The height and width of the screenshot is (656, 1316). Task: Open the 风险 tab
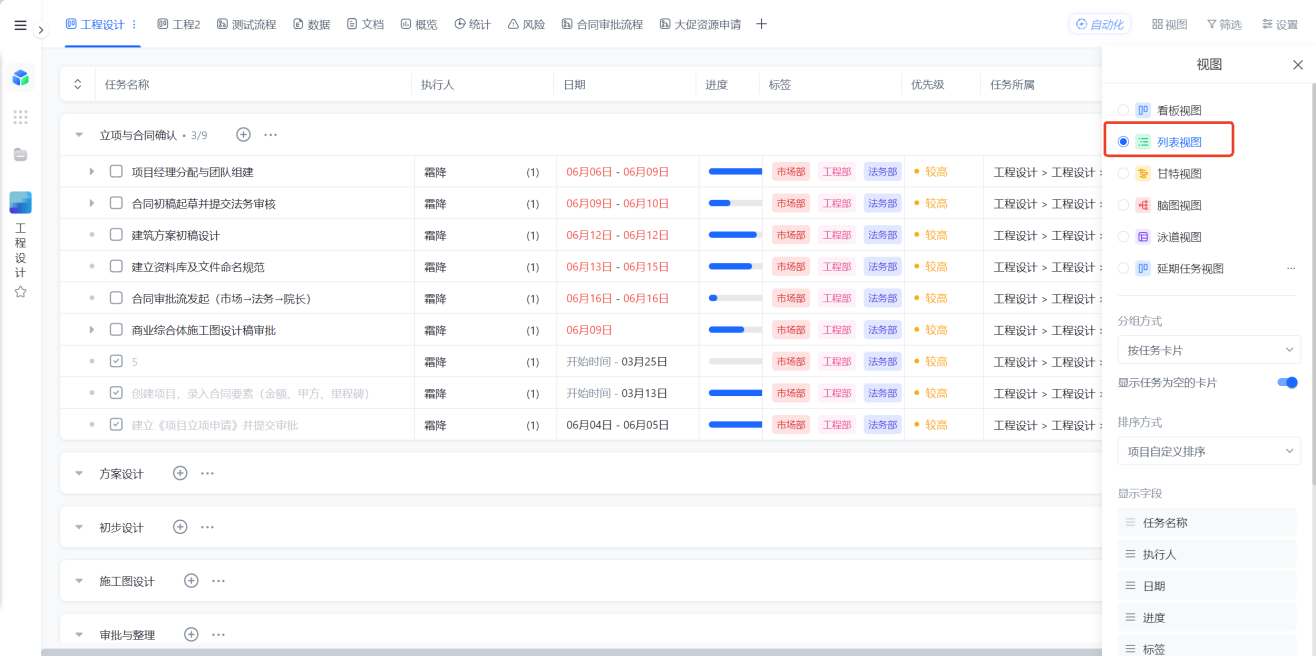coord(526,24)
